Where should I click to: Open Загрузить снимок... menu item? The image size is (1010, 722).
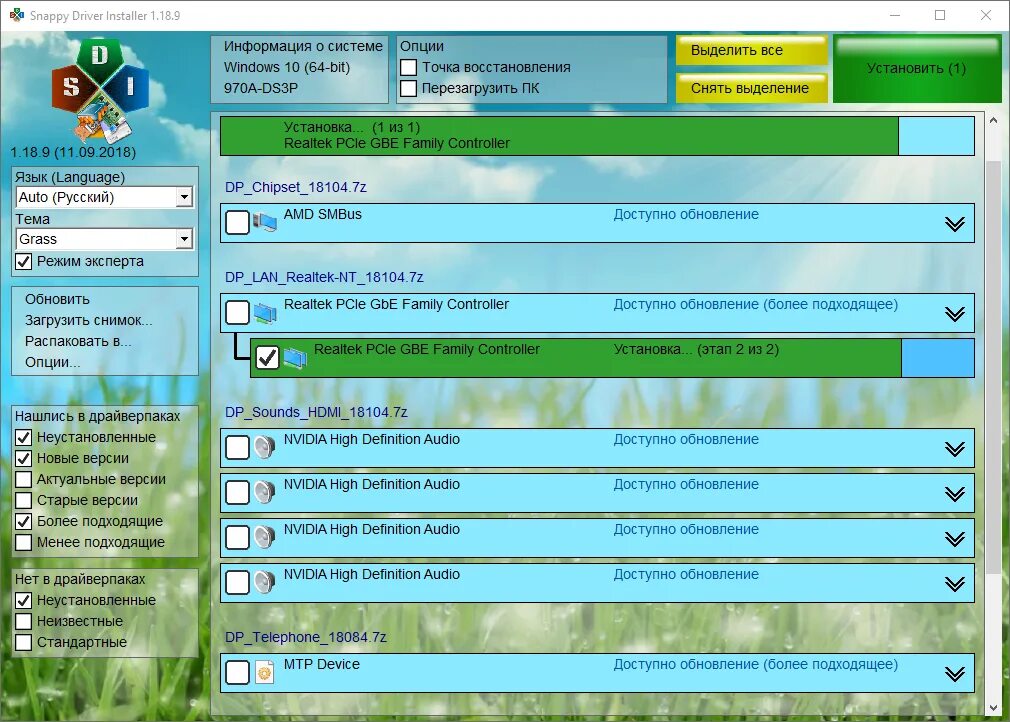click(89, 321)
